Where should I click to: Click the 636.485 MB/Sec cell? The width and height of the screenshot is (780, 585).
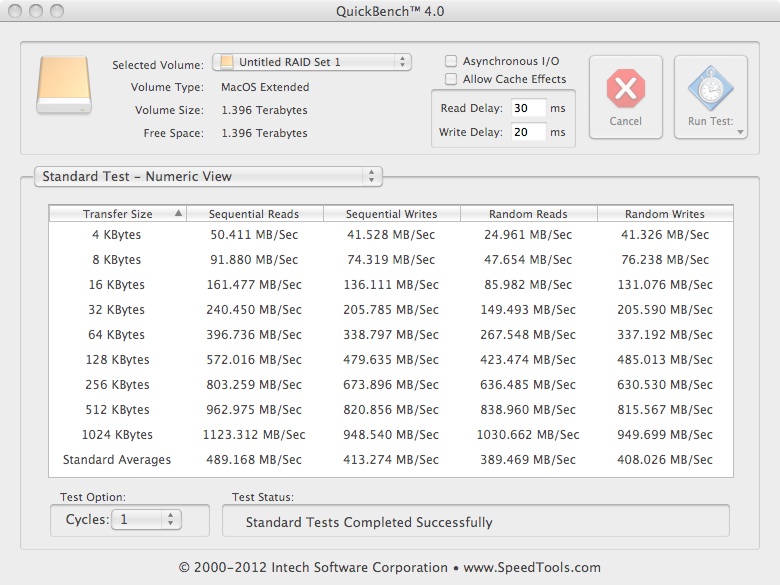pyautogui.click(x=528, y=385)
